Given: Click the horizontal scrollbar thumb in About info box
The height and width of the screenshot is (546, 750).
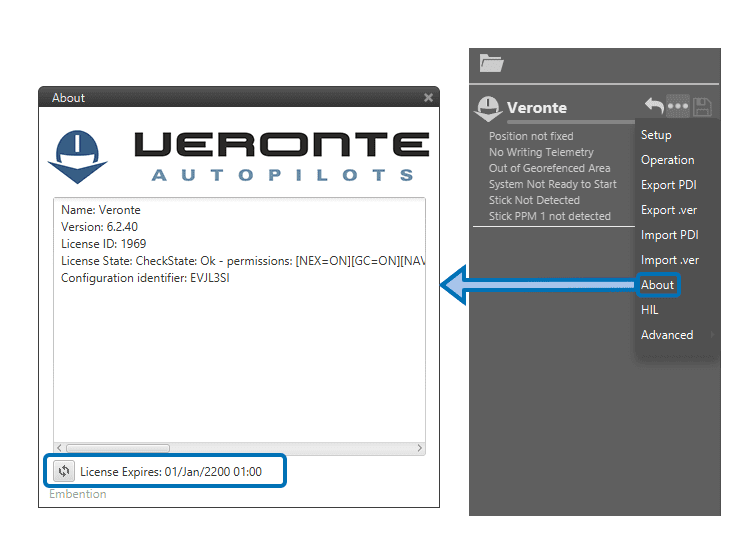Looking at the screenshot, I should click(x=118, y=448).
